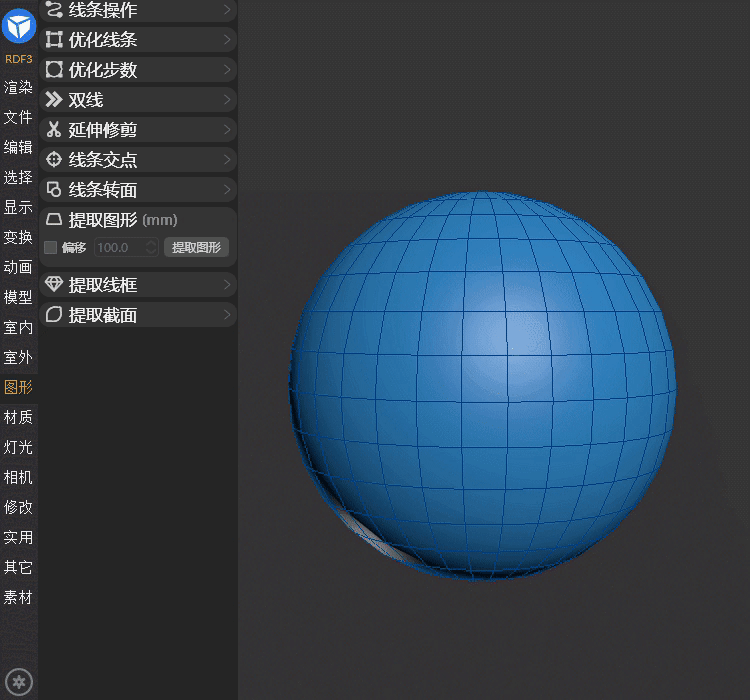Click the 延伸修剪 scissors icon
This screenshot has width=750, height=700.
[x=54, y=130]
